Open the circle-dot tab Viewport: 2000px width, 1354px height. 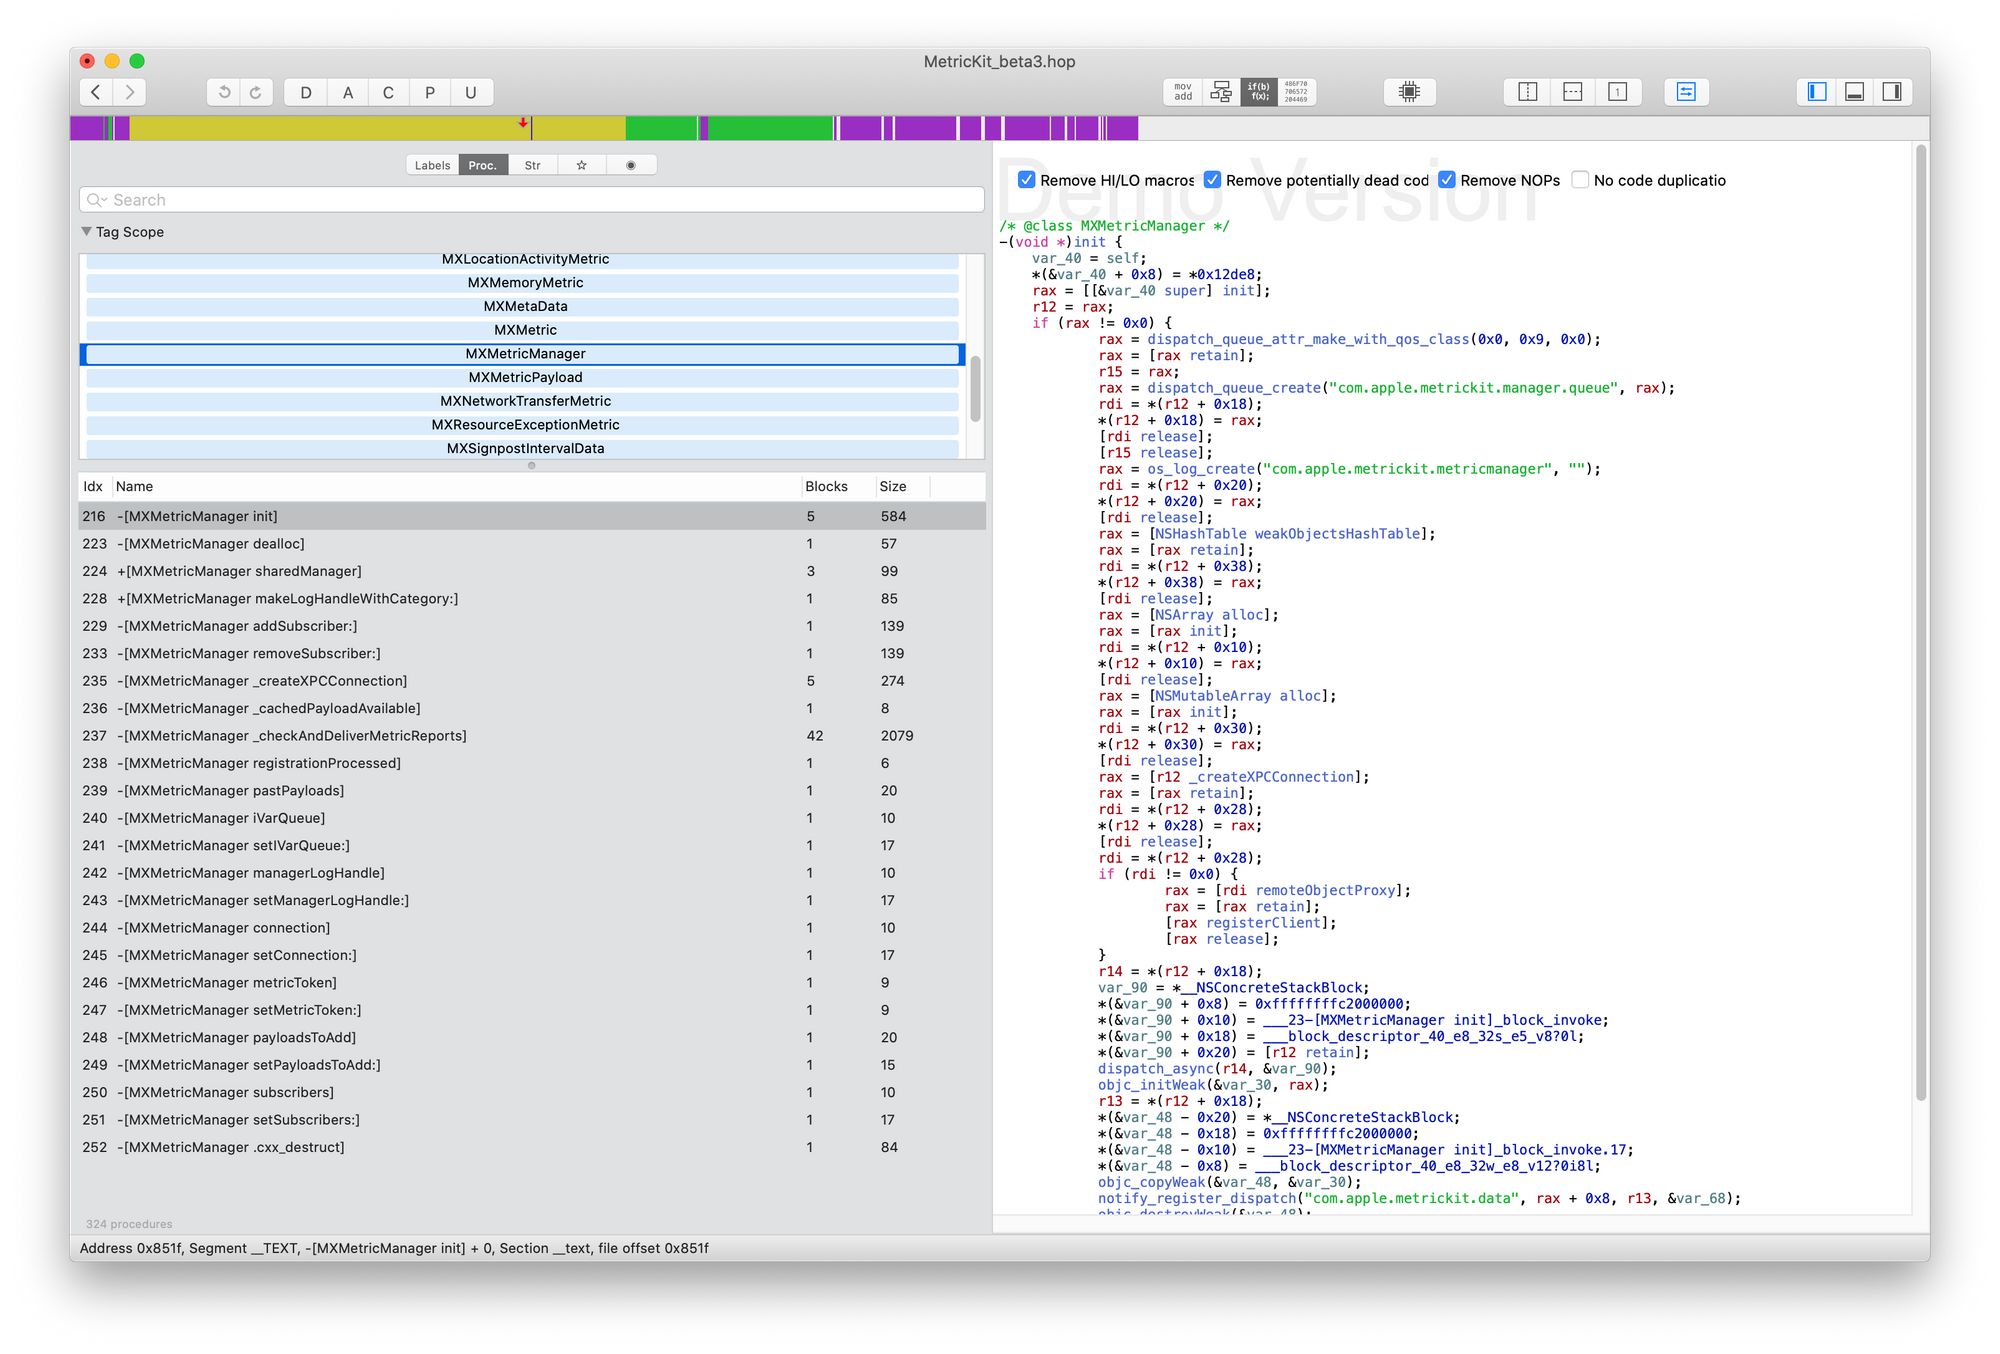coord(631,165)
